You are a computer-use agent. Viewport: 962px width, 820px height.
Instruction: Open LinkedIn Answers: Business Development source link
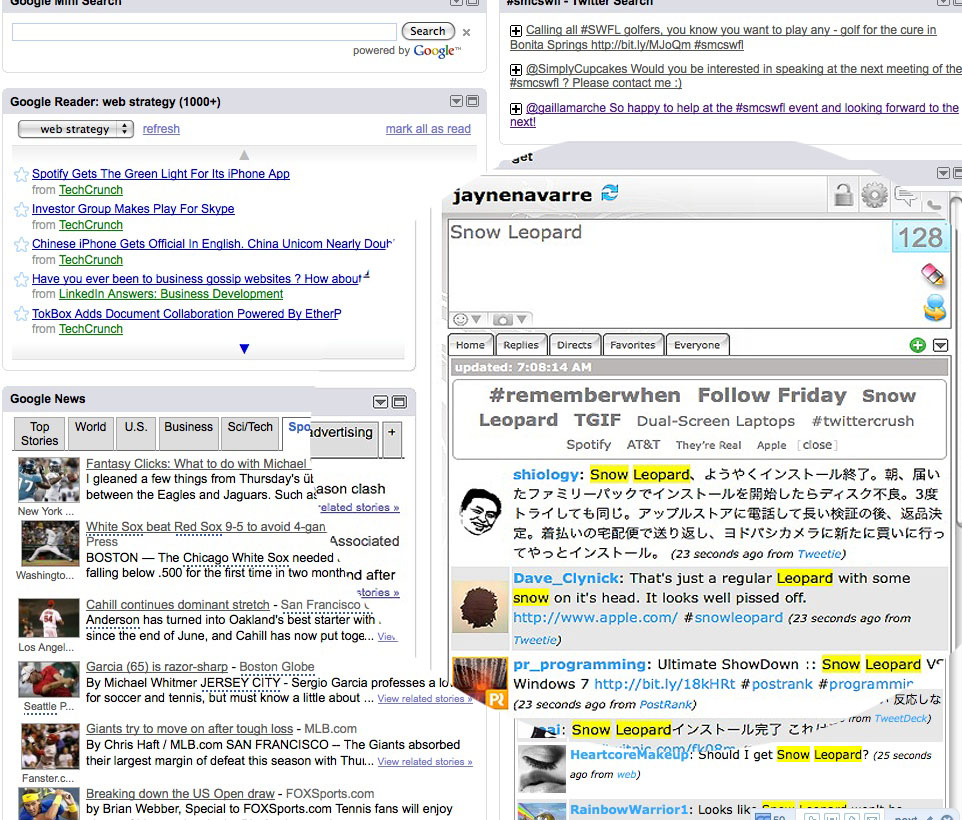[x=171, y=294]
